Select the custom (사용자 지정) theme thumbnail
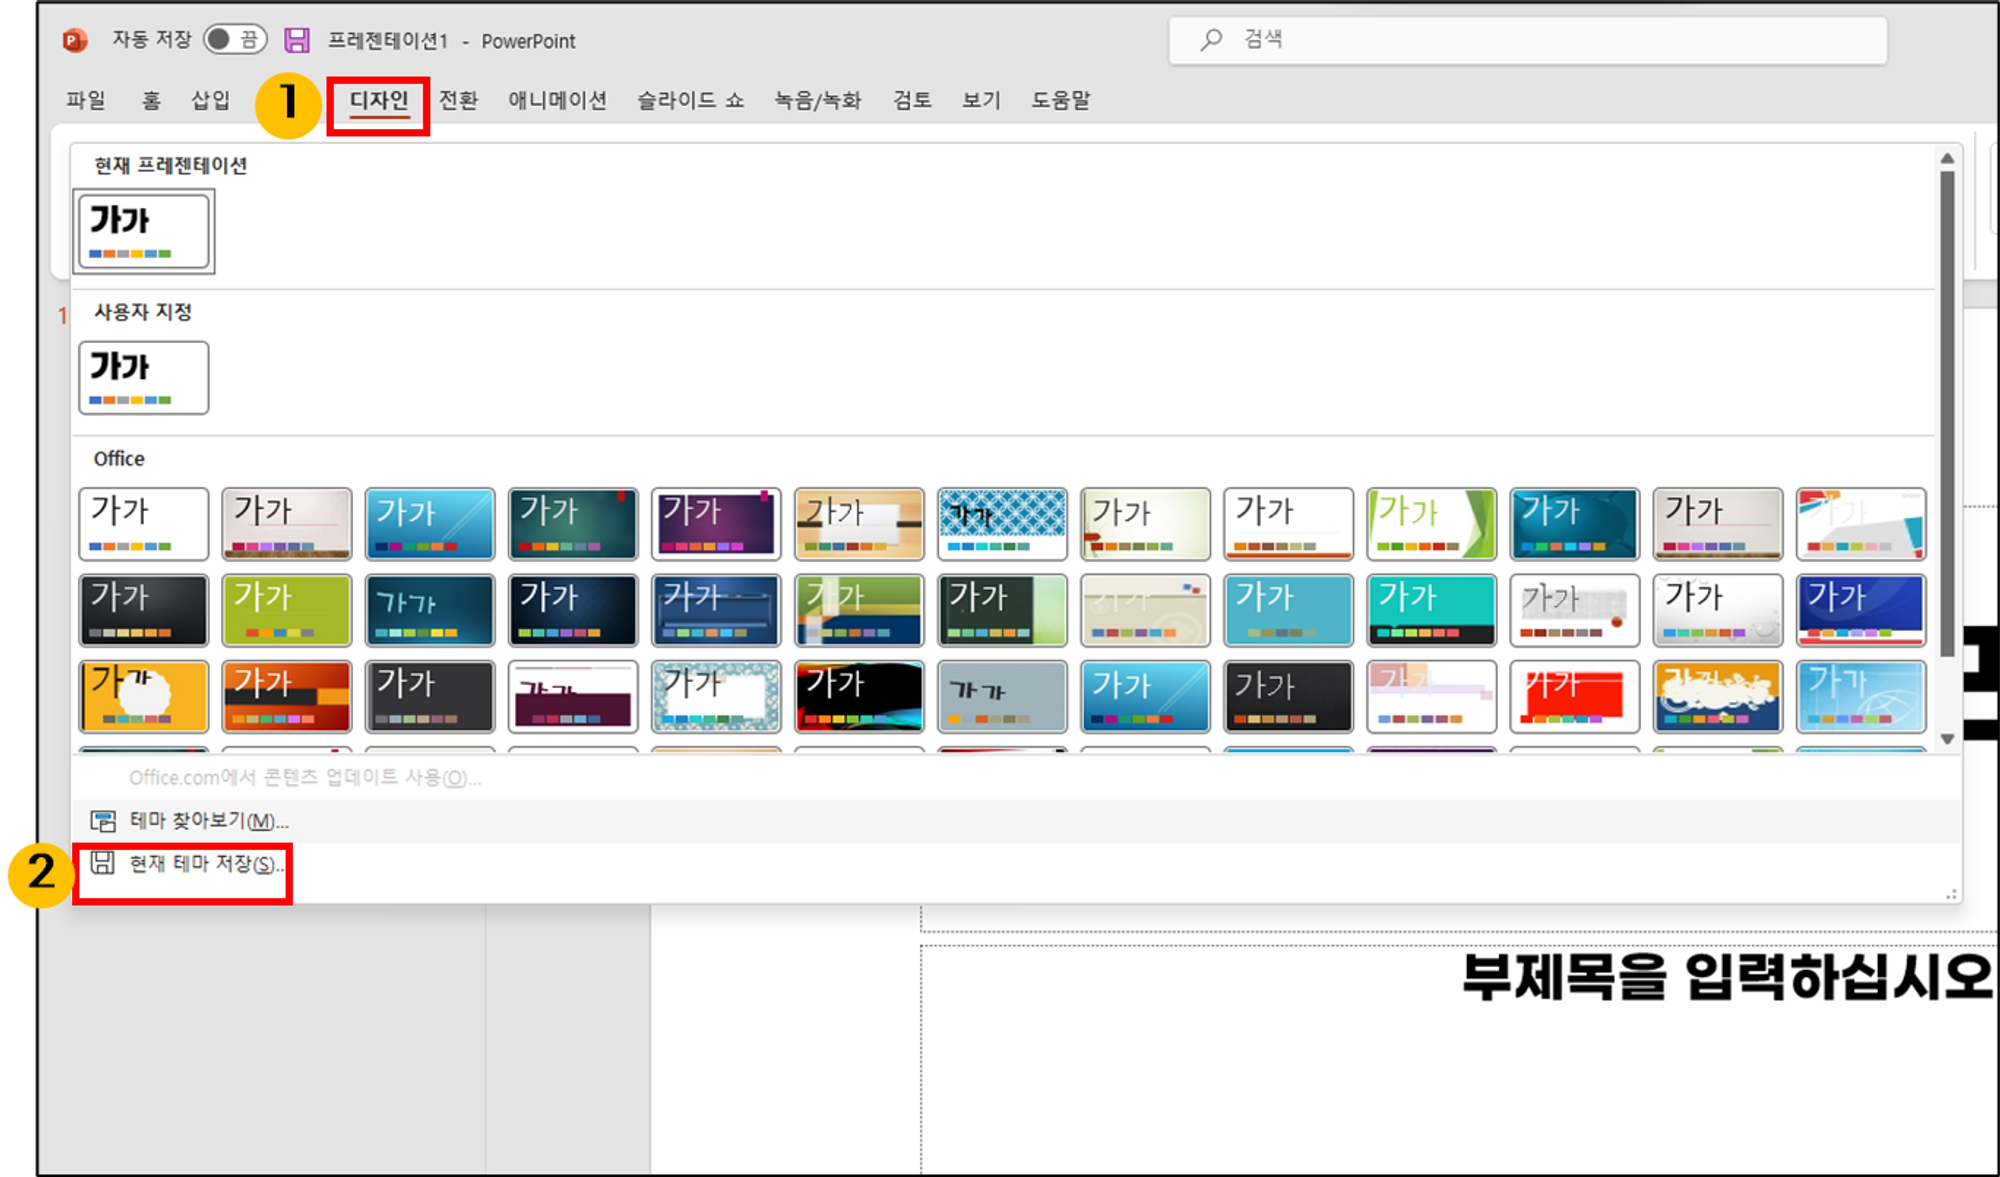 tap(144, 377)
